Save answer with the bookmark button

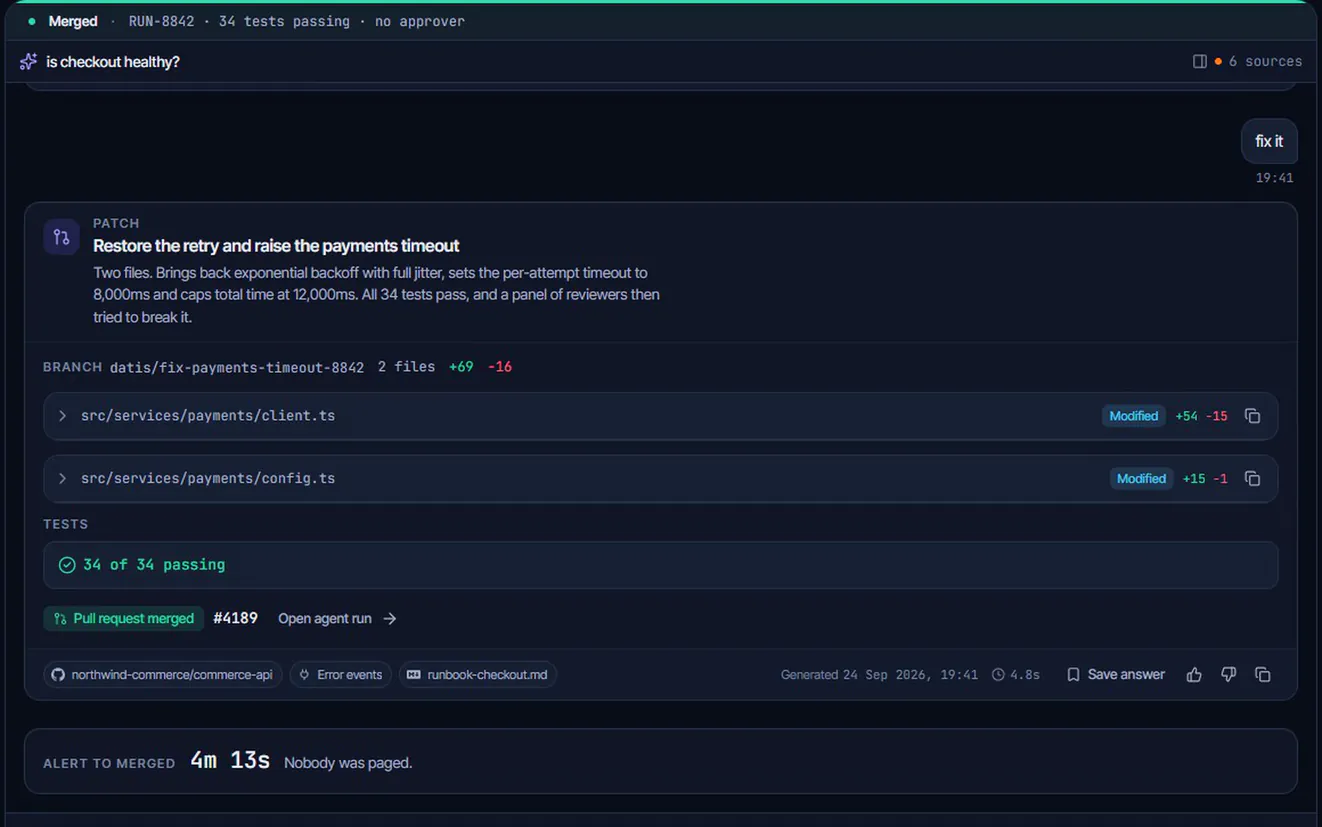(1116, 675)
